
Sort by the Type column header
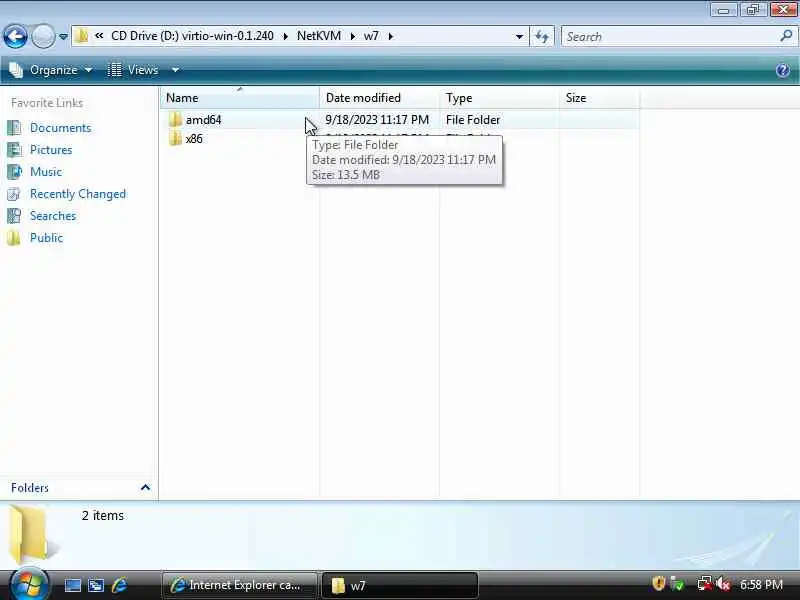[x=499, y=97]
